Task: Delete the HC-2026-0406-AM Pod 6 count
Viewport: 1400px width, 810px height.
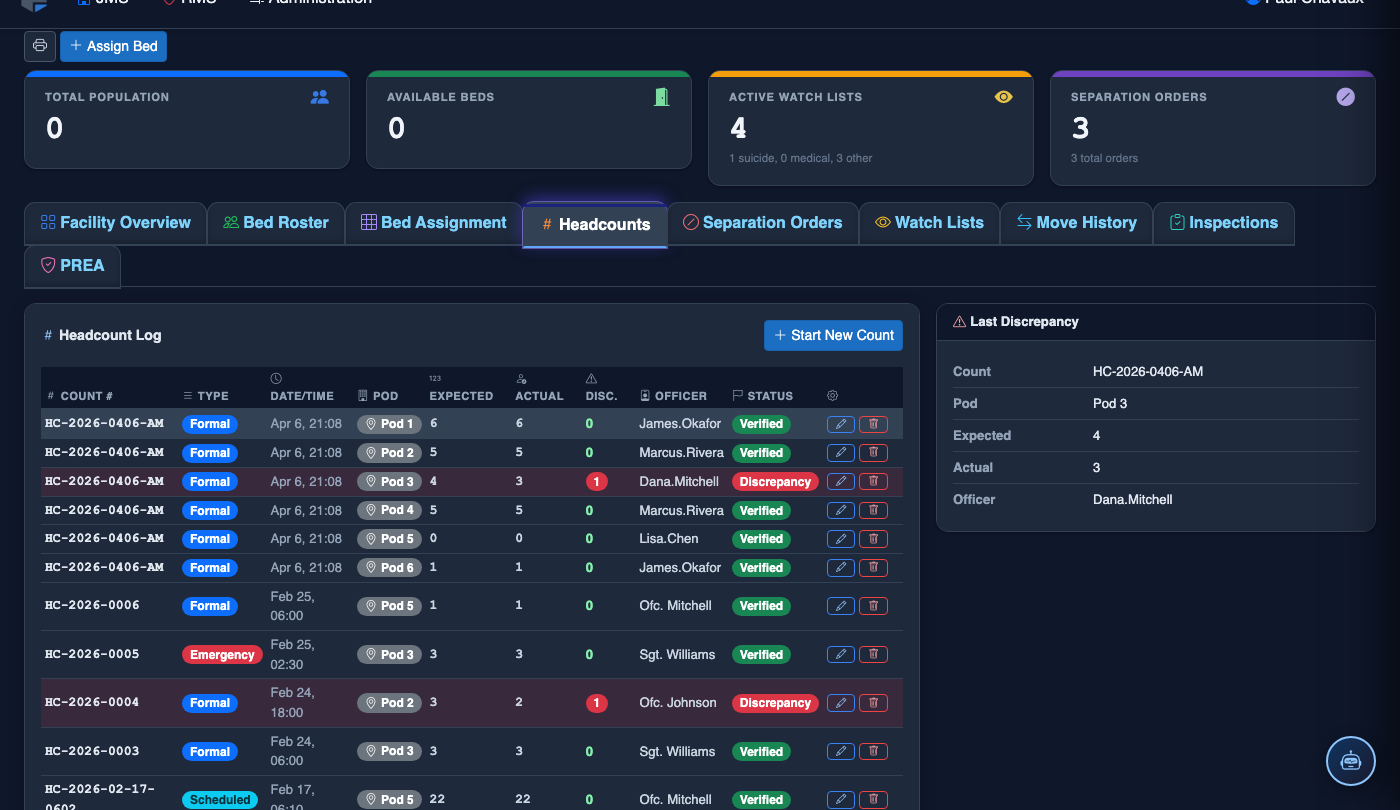Action: tap(873, 568)
